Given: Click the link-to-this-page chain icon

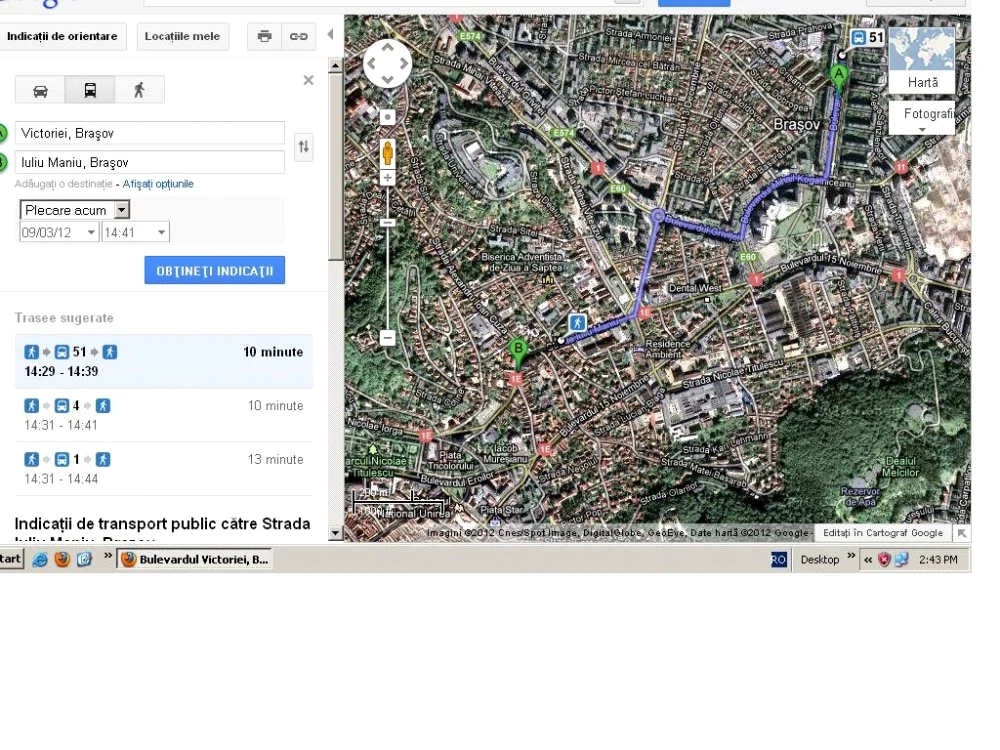Looking at the screenshot, I should coord(298,36).
